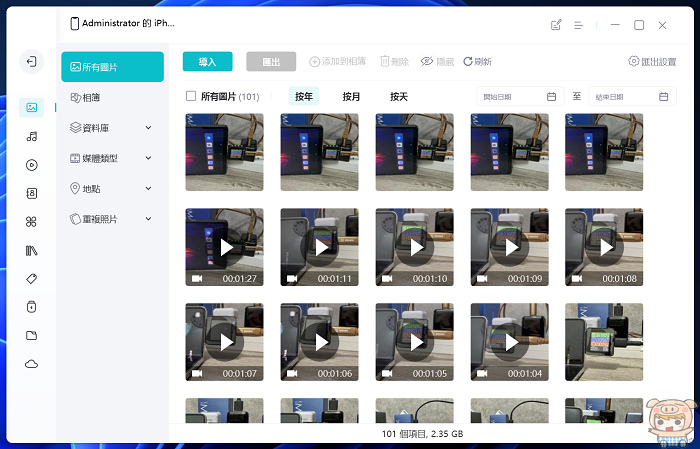This screenshot has height=449, width=700.
Task: Select the first photo thumbnail in top row
Action: (225, 152)
